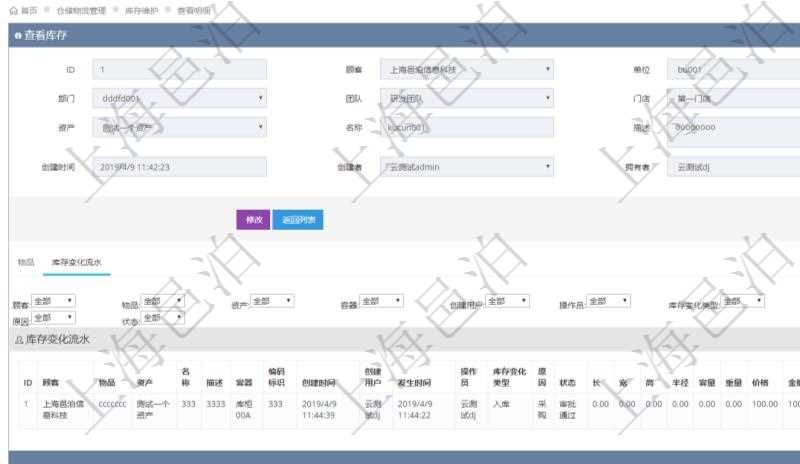Open the 状态 filter dropdown
The width and height of the screenshot is (800, 464).
pos(162,318)
